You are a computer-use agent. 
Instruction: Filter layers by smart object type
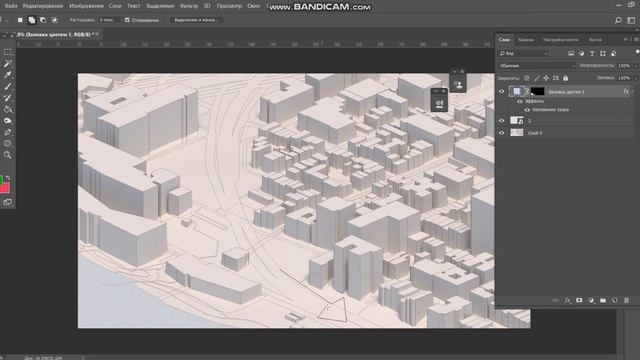click(x=613, y=53)
